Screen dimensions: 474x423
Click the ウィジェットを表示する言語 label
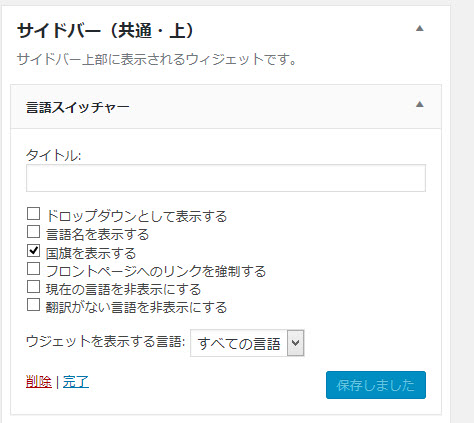click(x=105, y=342)
